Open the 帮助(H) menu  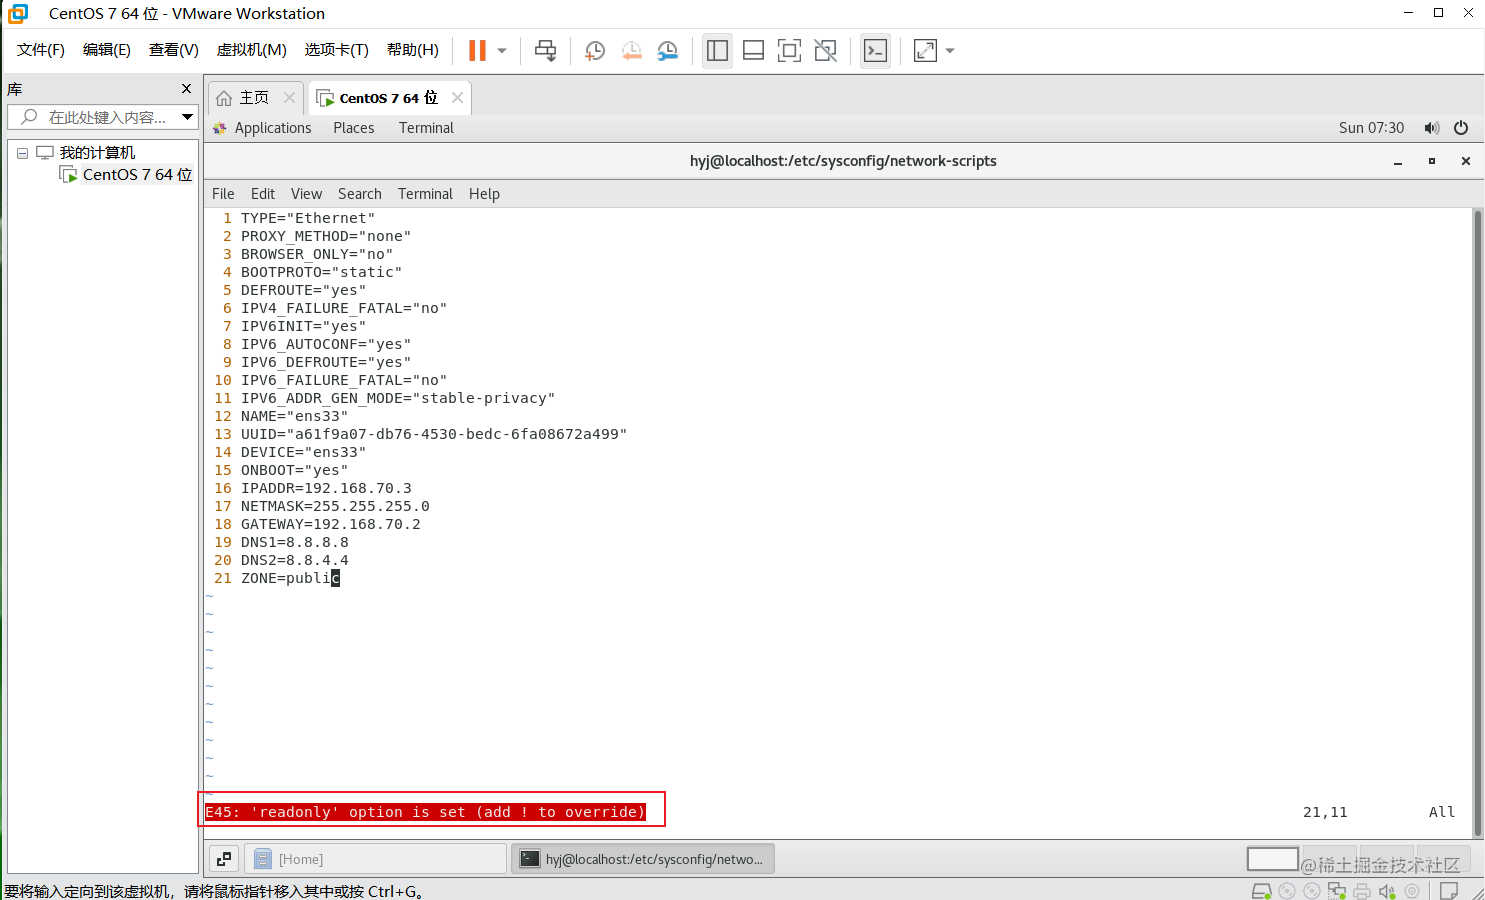coord(412,50)
